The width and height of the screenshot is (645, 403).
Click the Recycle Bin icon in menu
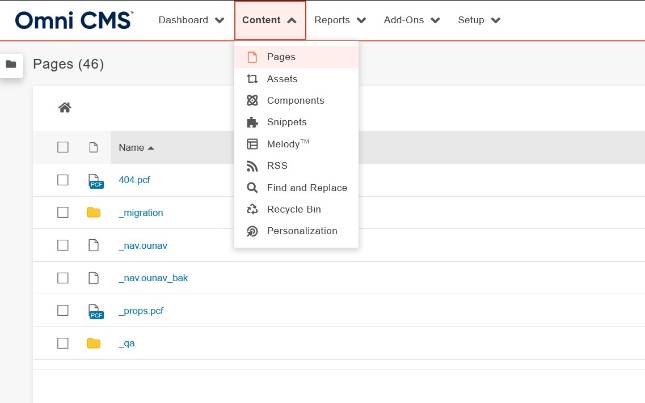(252, 209)
